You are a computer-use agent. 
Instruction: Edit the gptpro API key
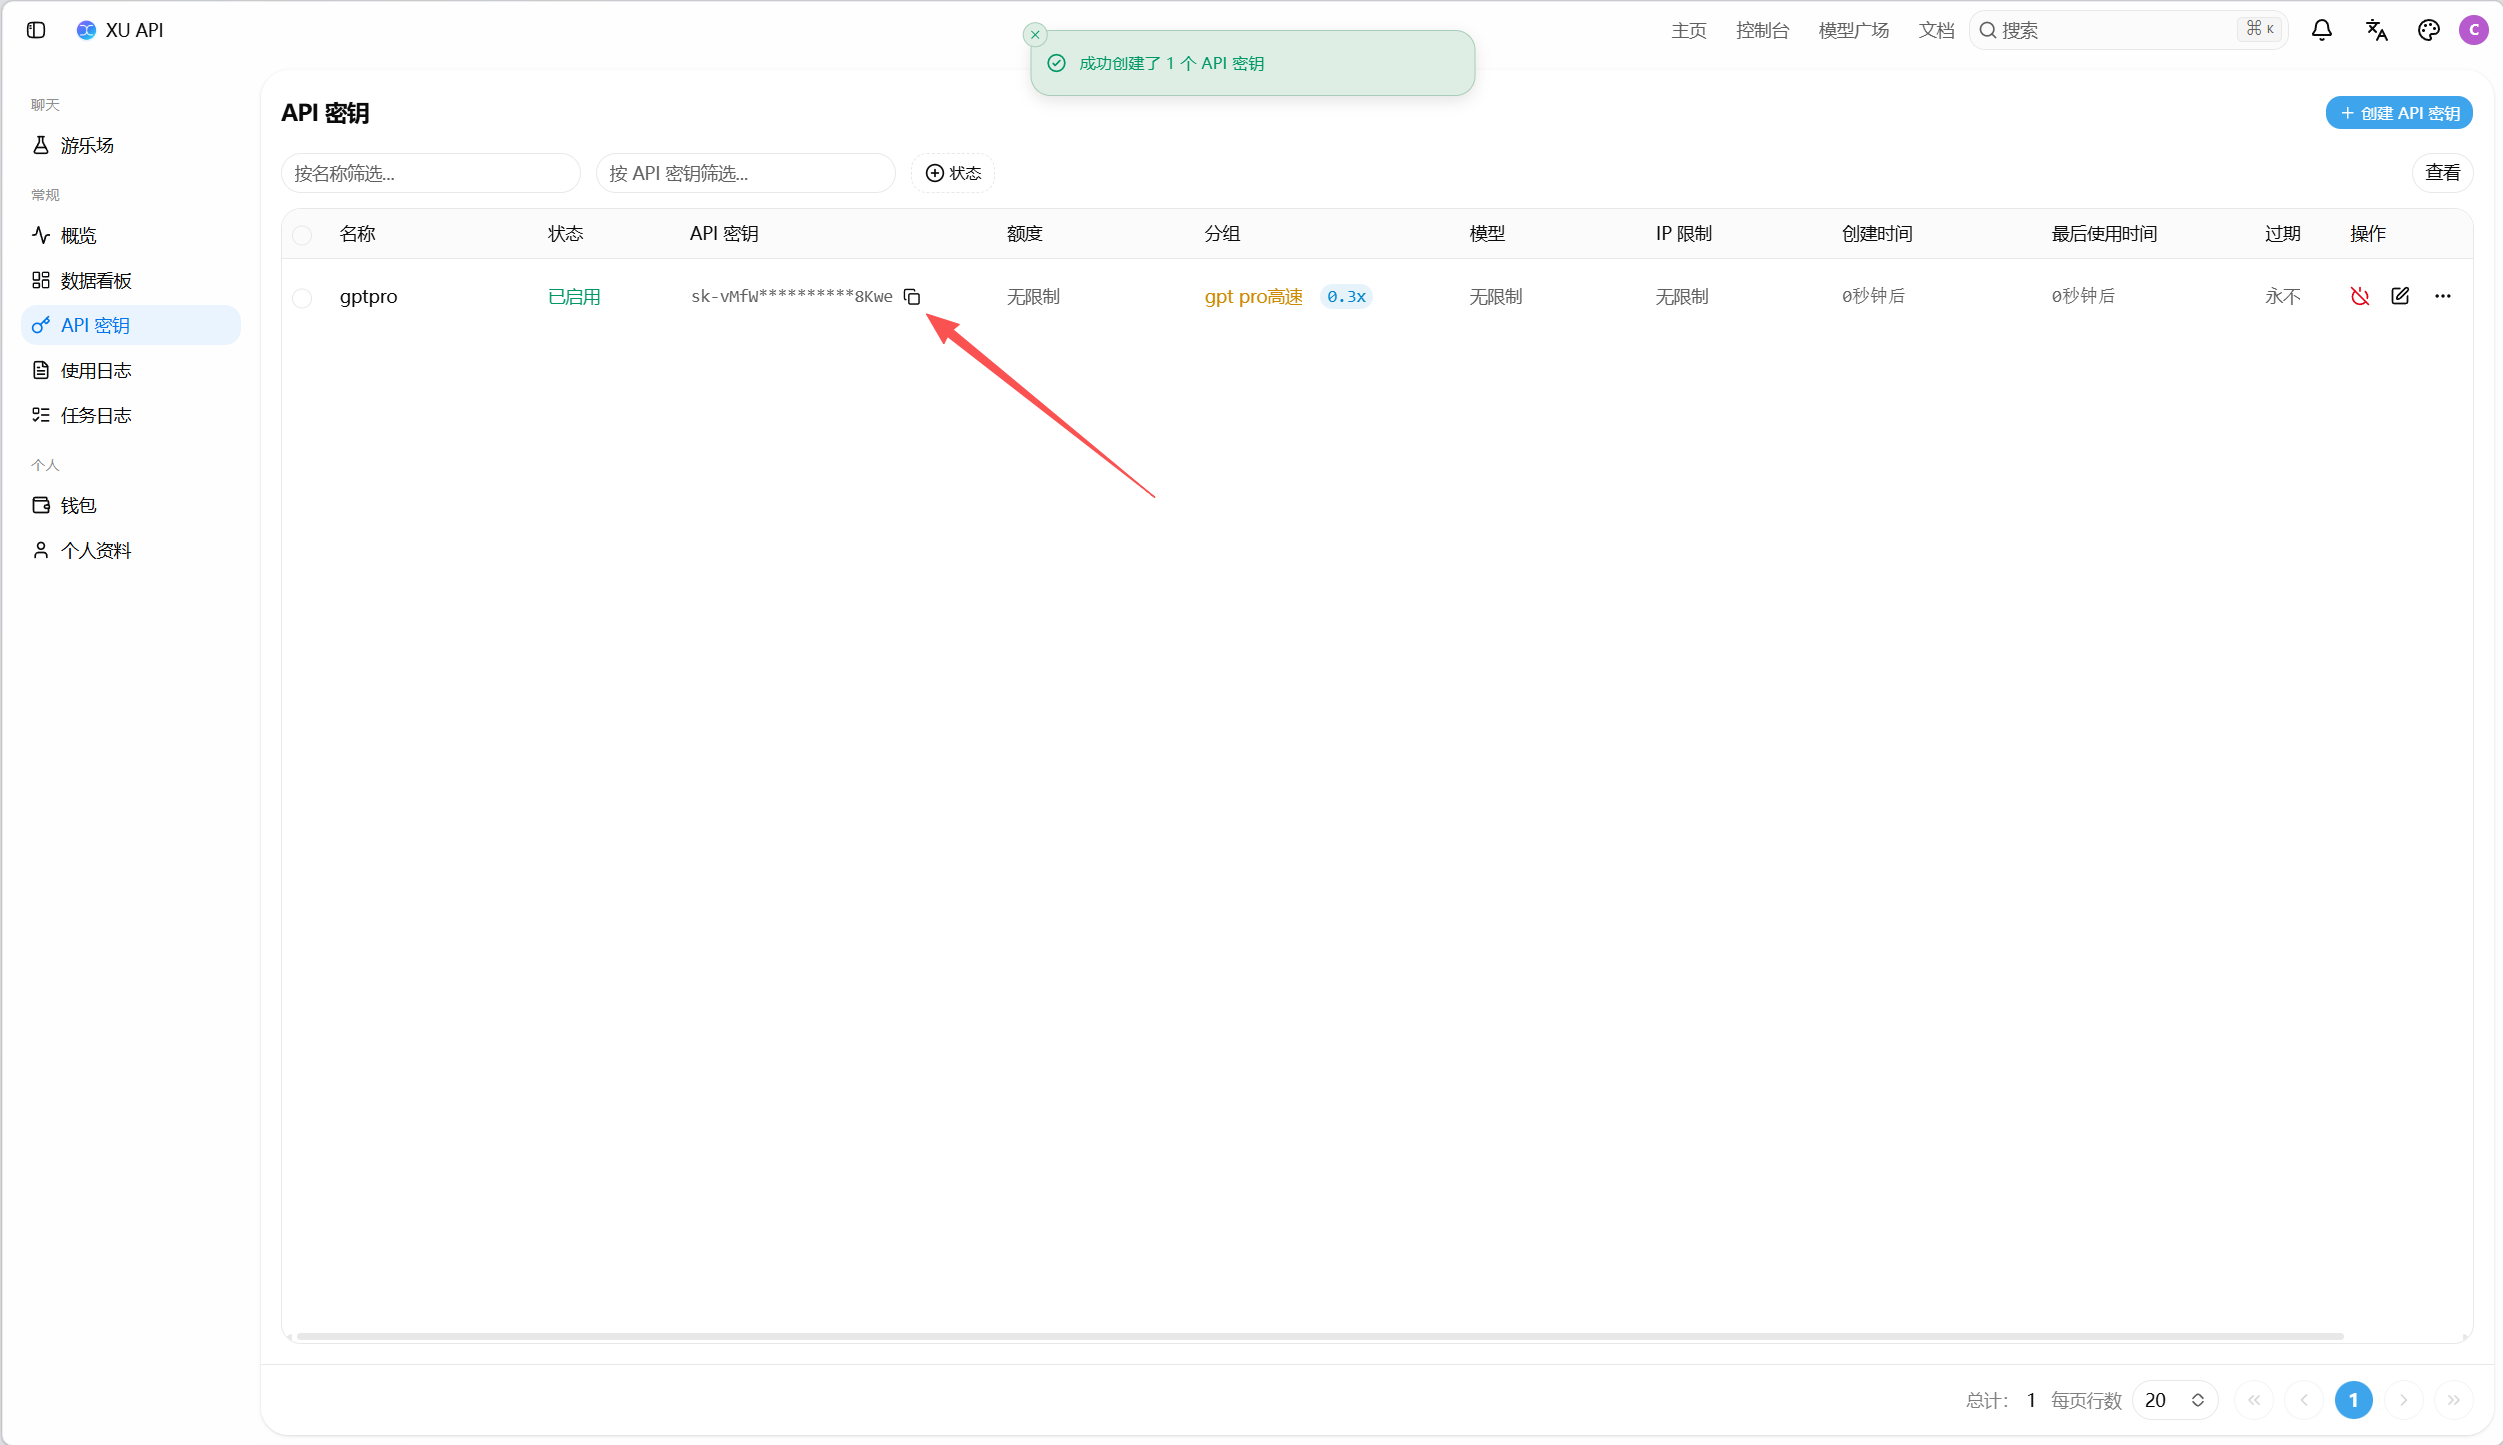pos(2400,296)
